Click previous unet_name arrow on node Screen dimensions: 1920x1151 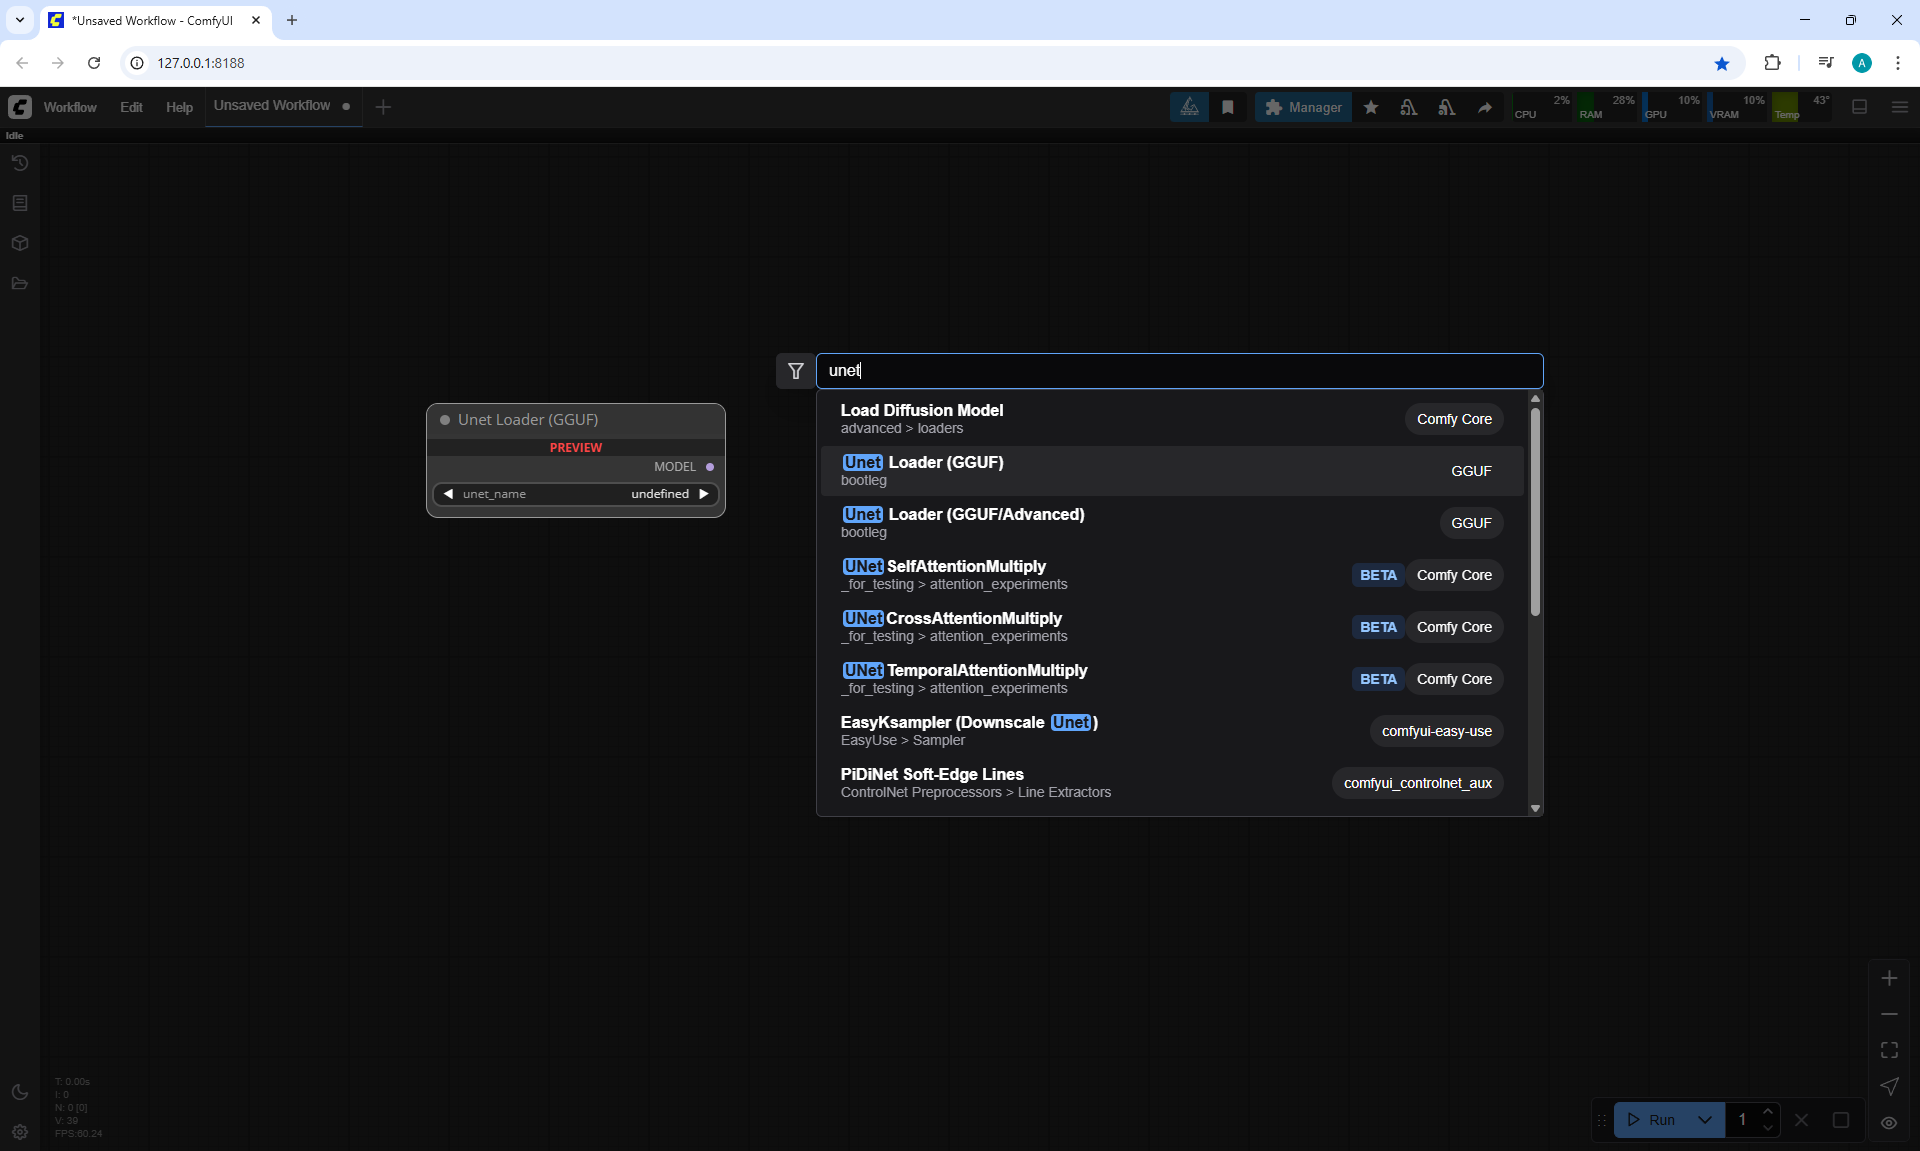tap(448, 494)
